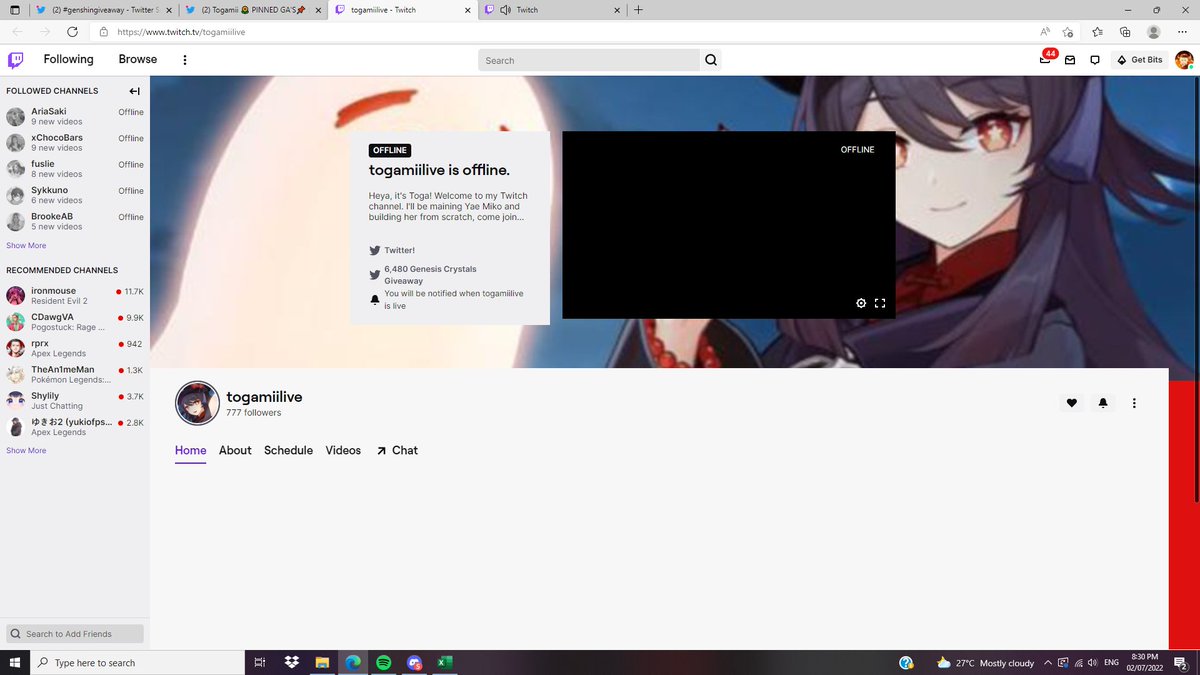Click Search to Add Friends field
This screenshot has width=1200, height=675.
click(x=76, y=634)
